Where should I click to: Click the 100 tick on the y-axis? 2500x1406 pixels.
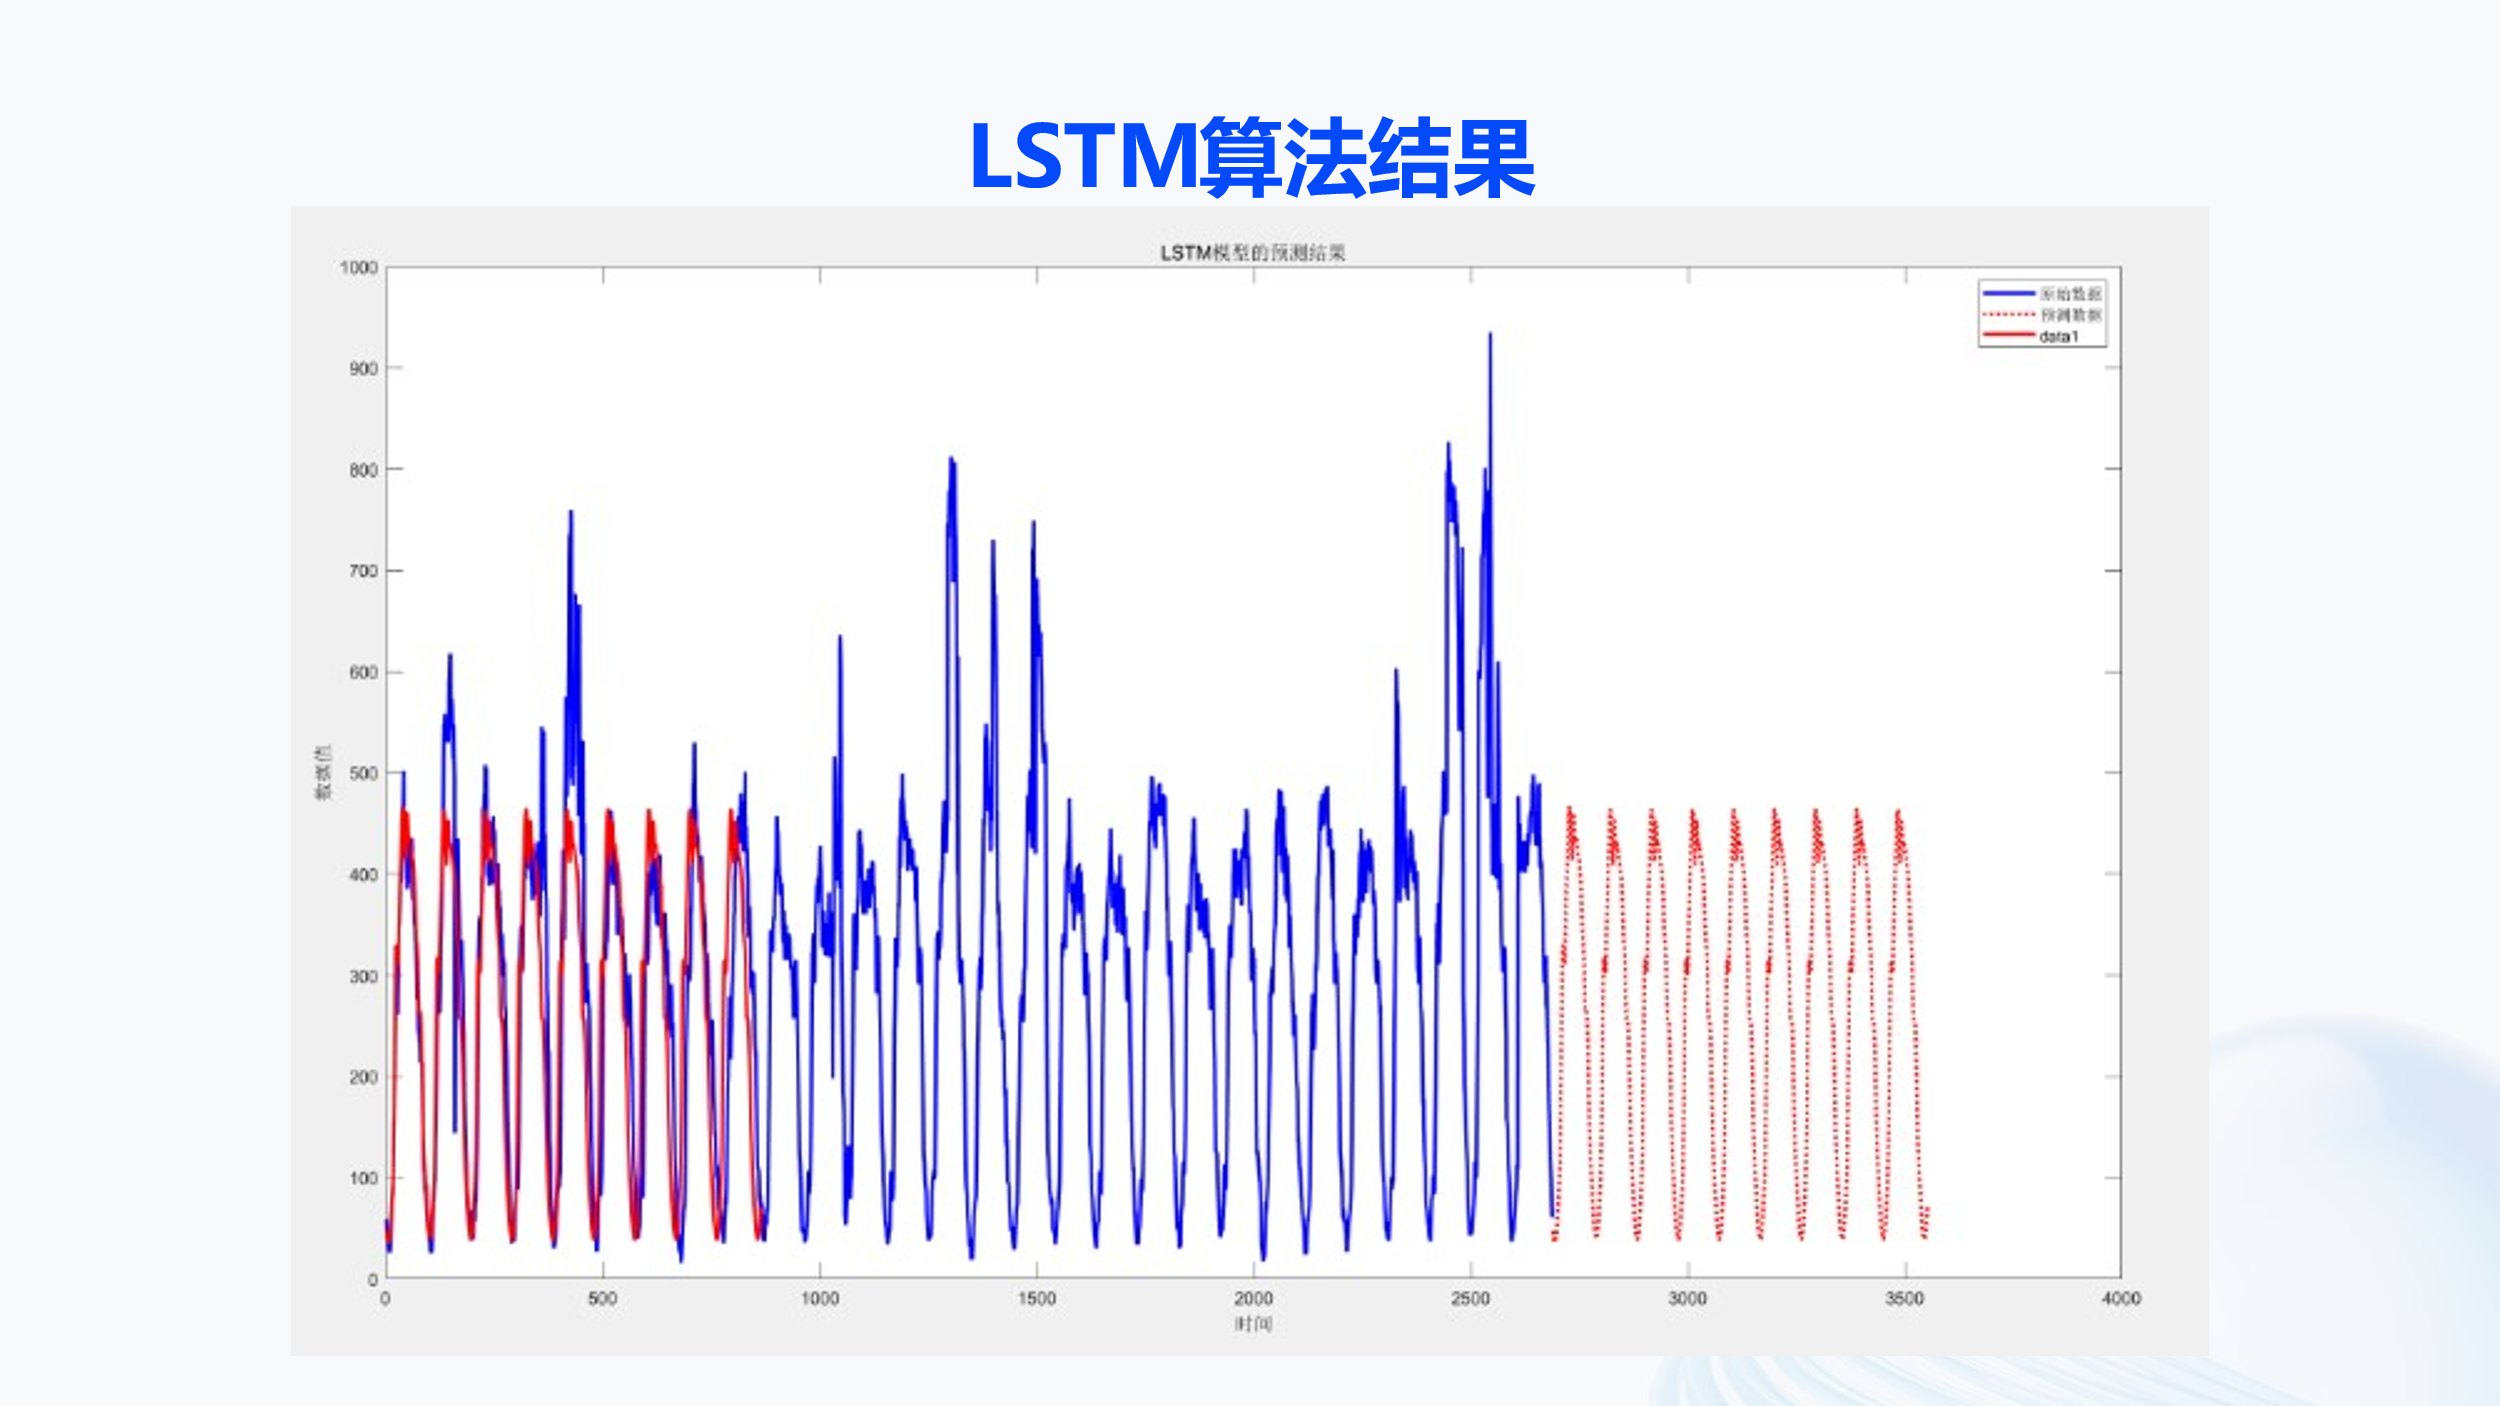click(x=363, y=1178)
